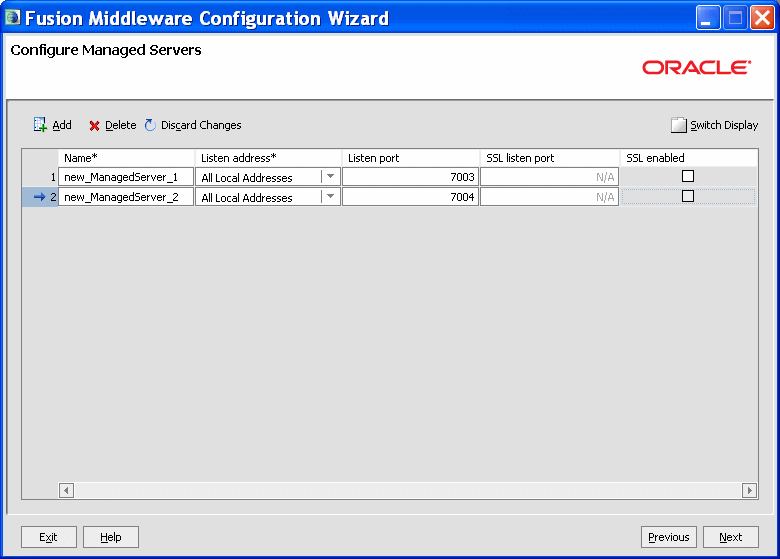Screen dimensions: 780x559
Task: Click the Discard Changes circular arrow icon
Action: point(150,125)
